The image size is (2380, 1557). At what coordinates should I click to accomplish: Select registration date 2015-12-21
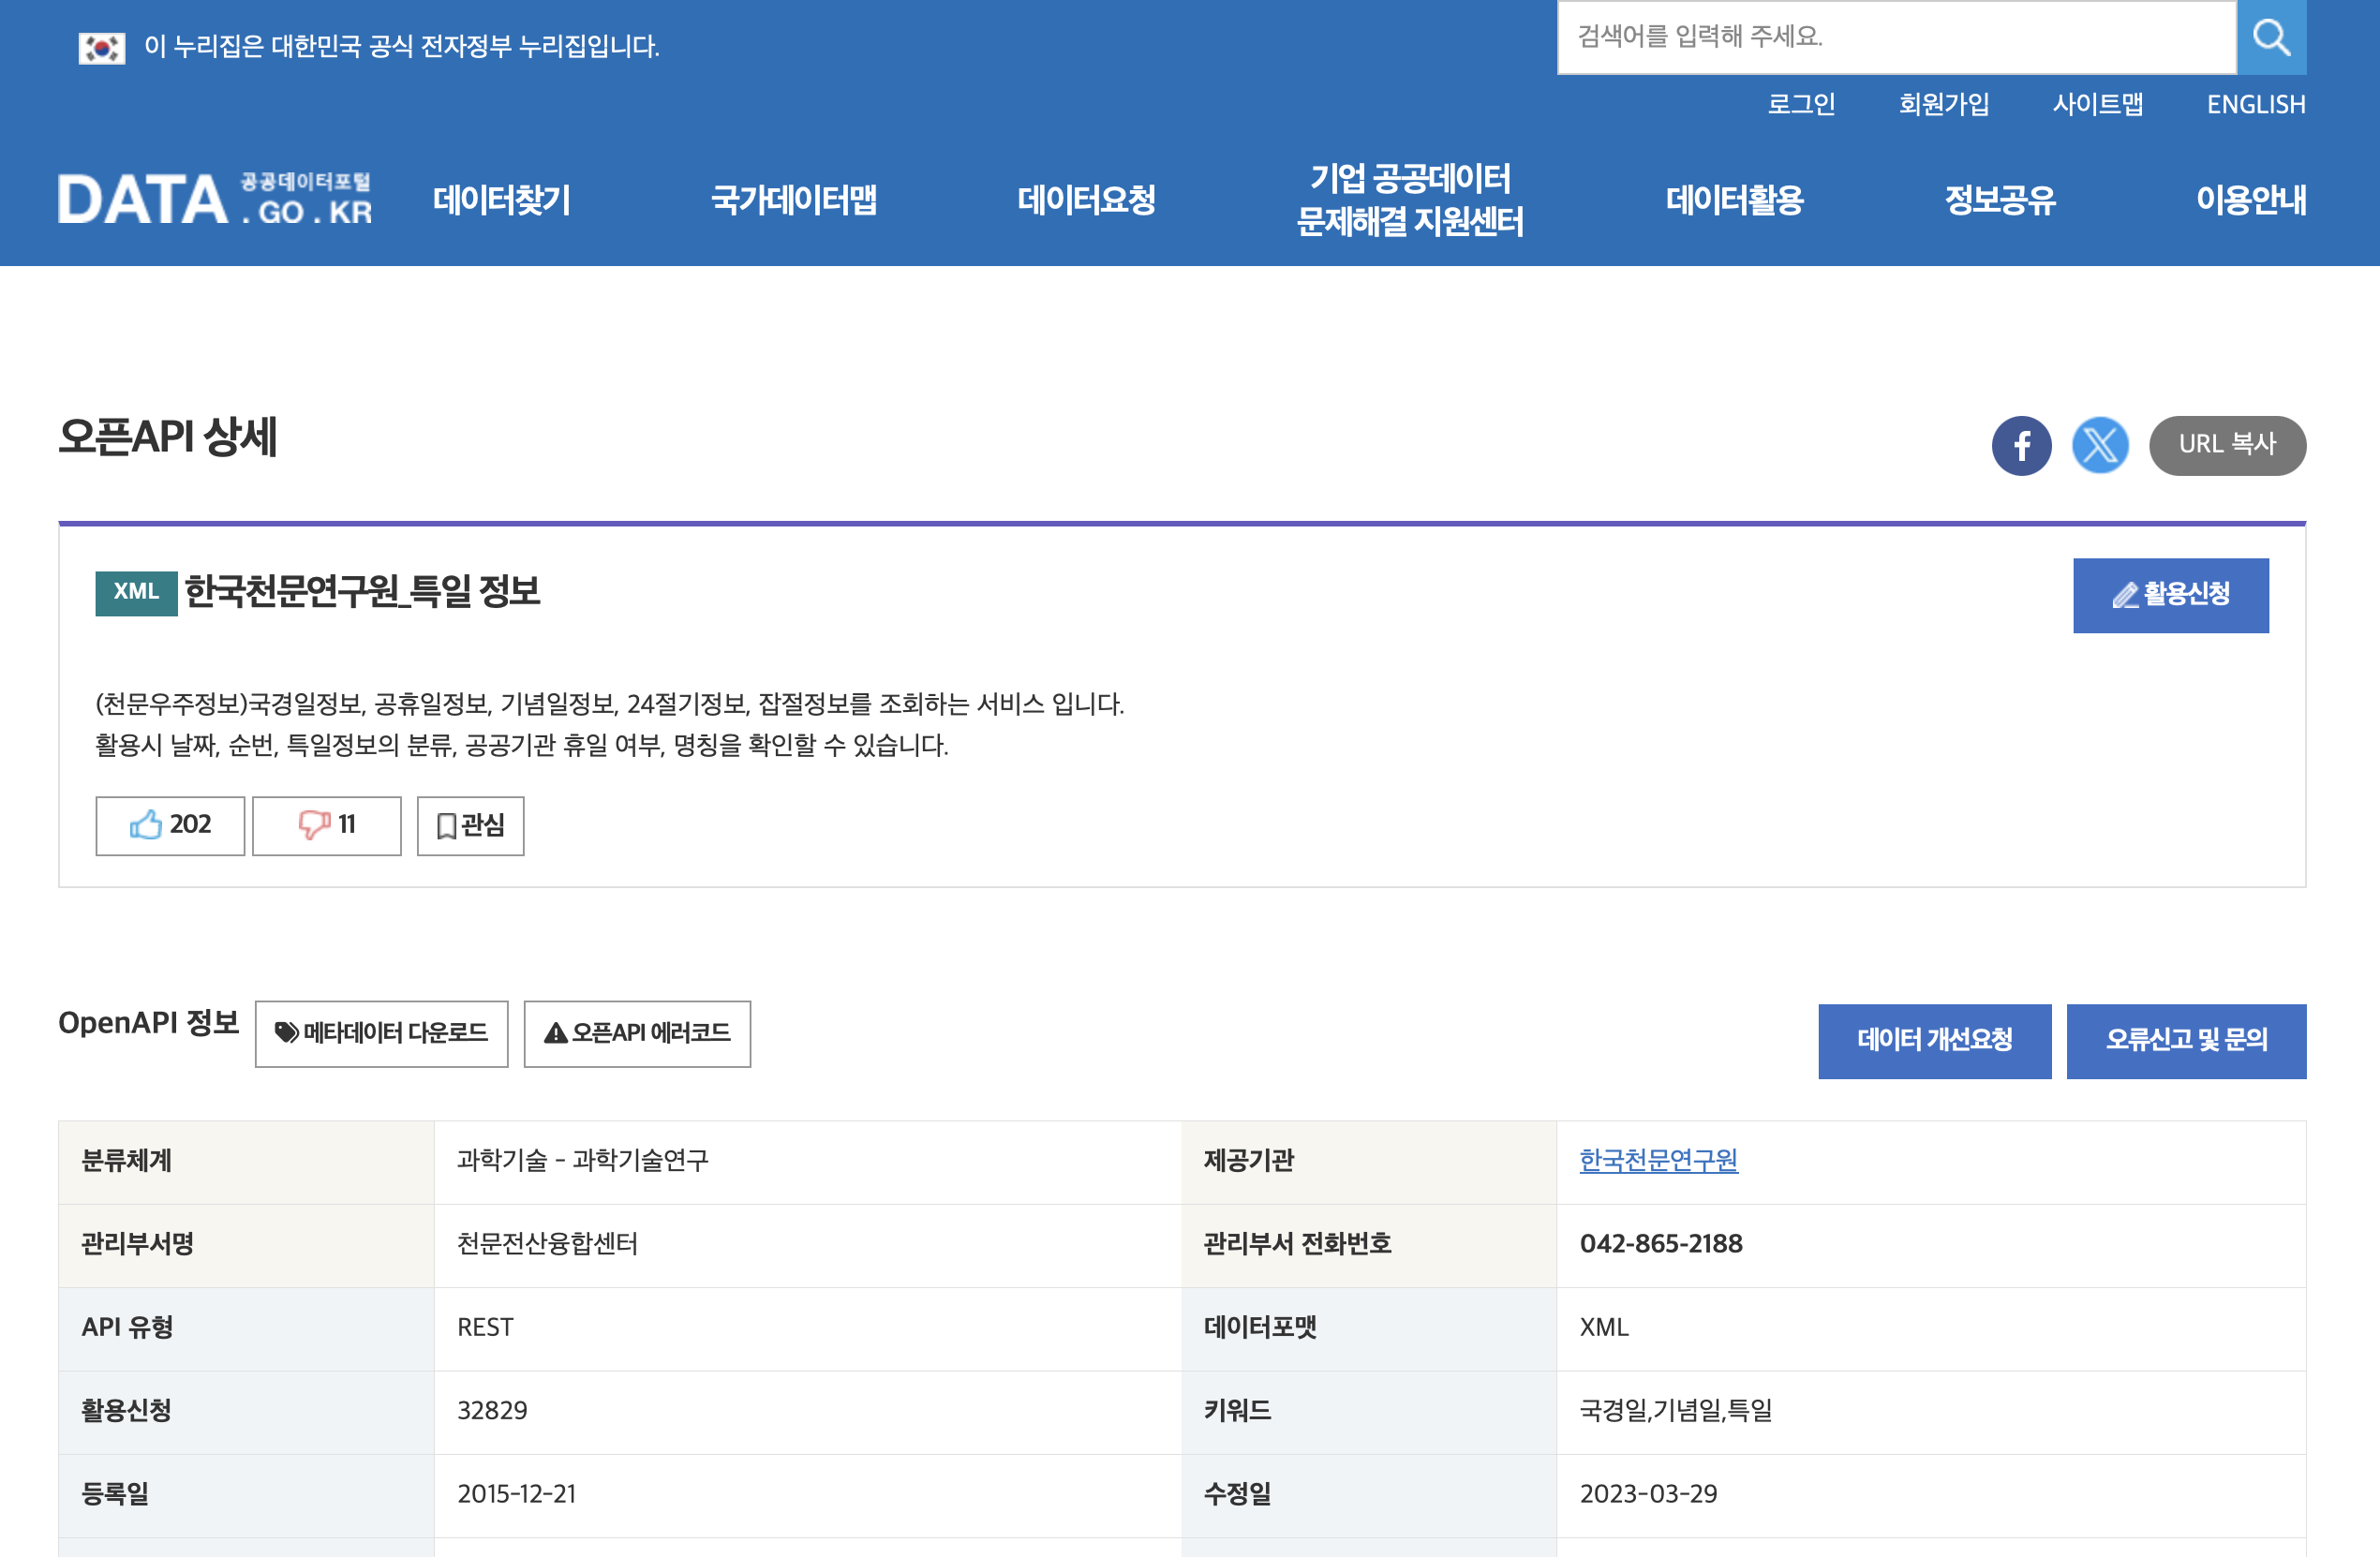point(516,1493)
